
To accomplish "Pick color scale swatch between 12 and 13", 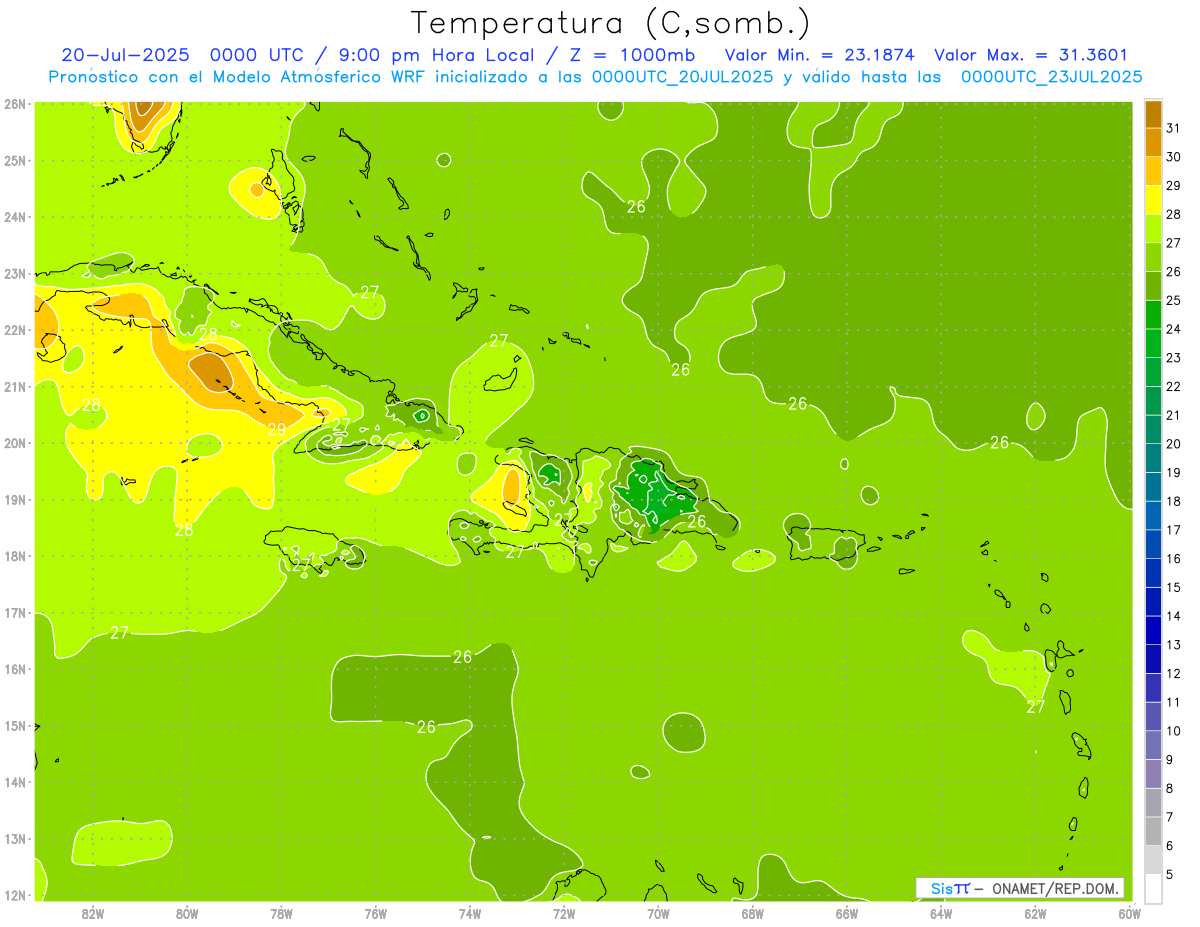I will [1153, 658].
